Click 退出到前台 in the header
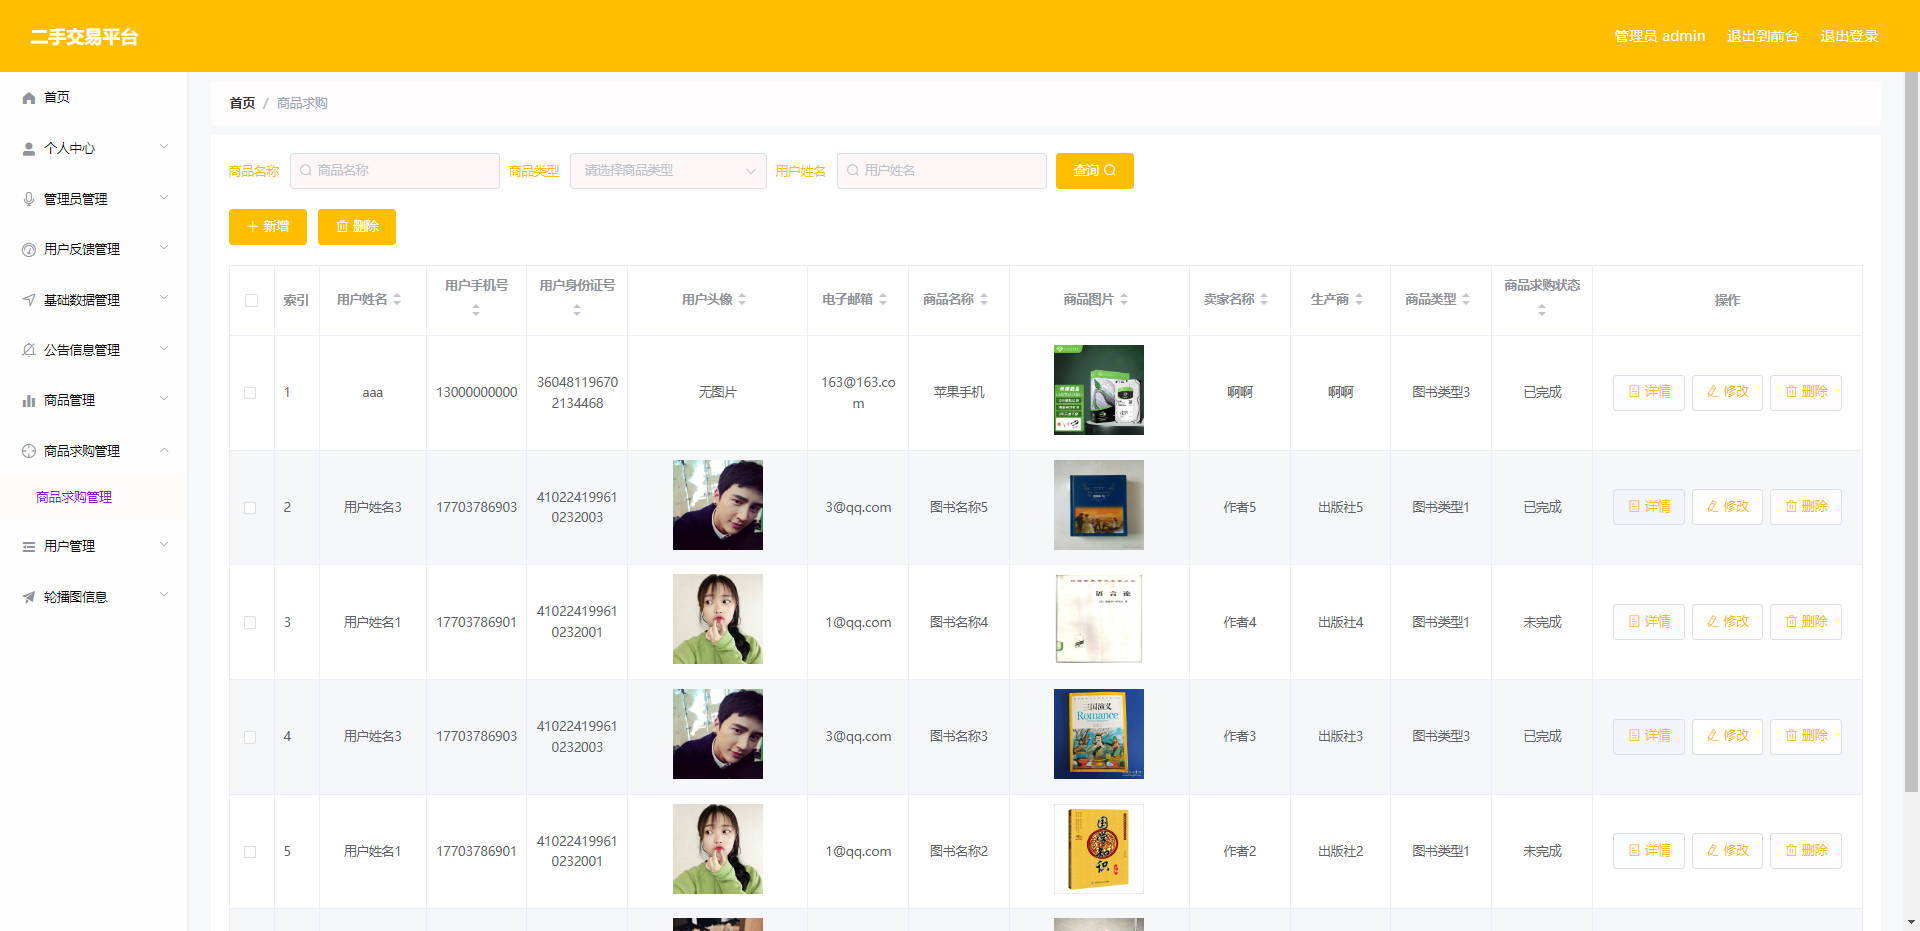The image size is (1920, 931). click(x=1763, y=36)
